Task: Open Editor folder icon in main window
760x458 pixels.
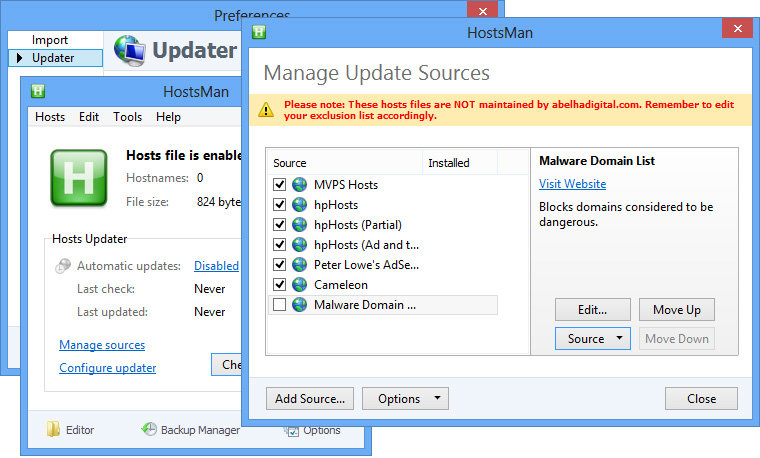Action: tap(53, 429)
